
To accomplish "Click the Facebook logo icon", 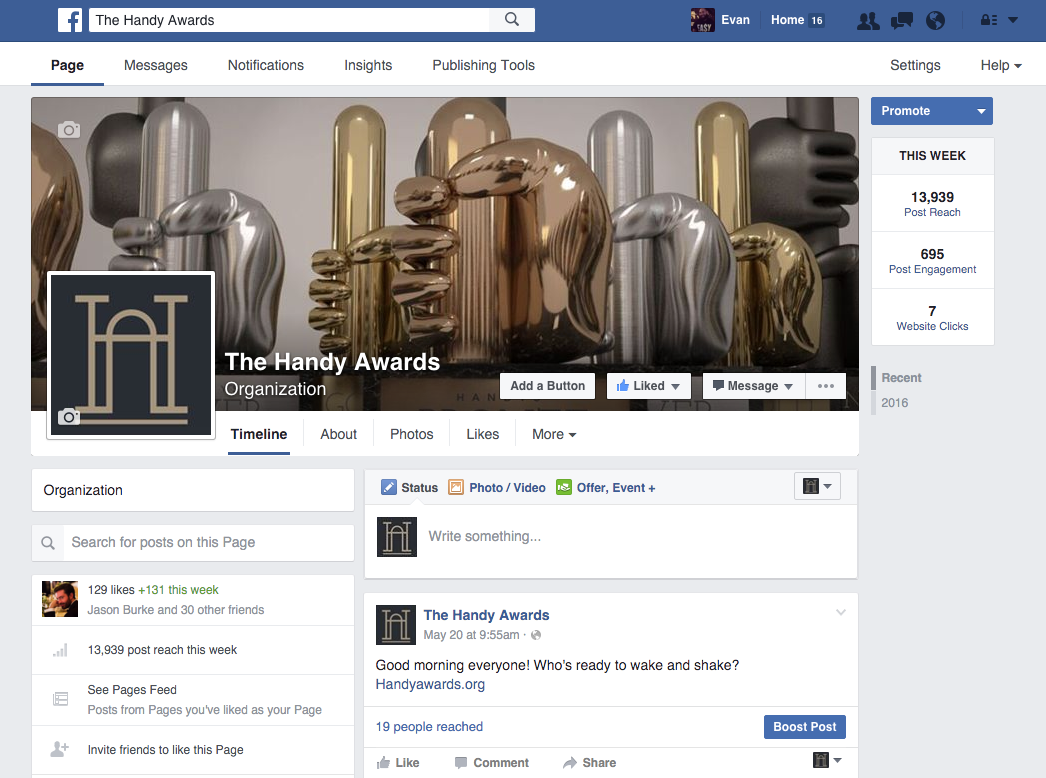I will [70, 20].
